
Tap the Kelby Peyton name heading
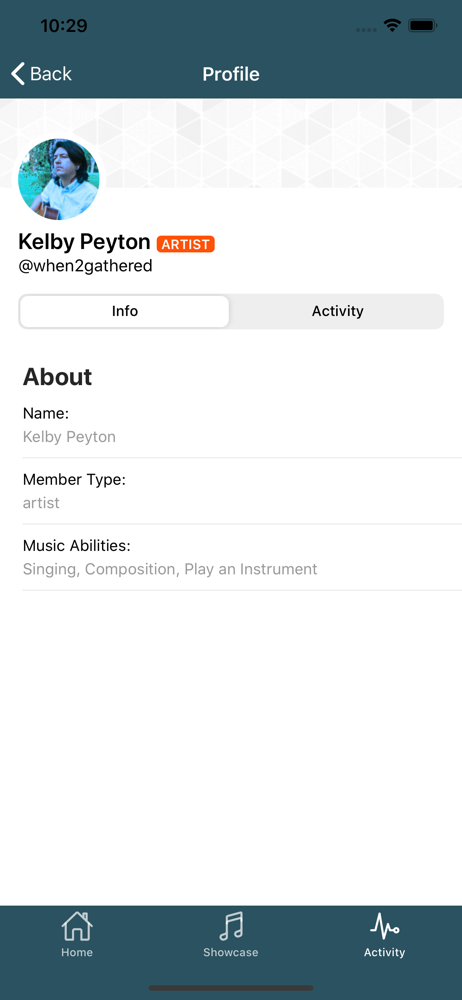[84, 242]
